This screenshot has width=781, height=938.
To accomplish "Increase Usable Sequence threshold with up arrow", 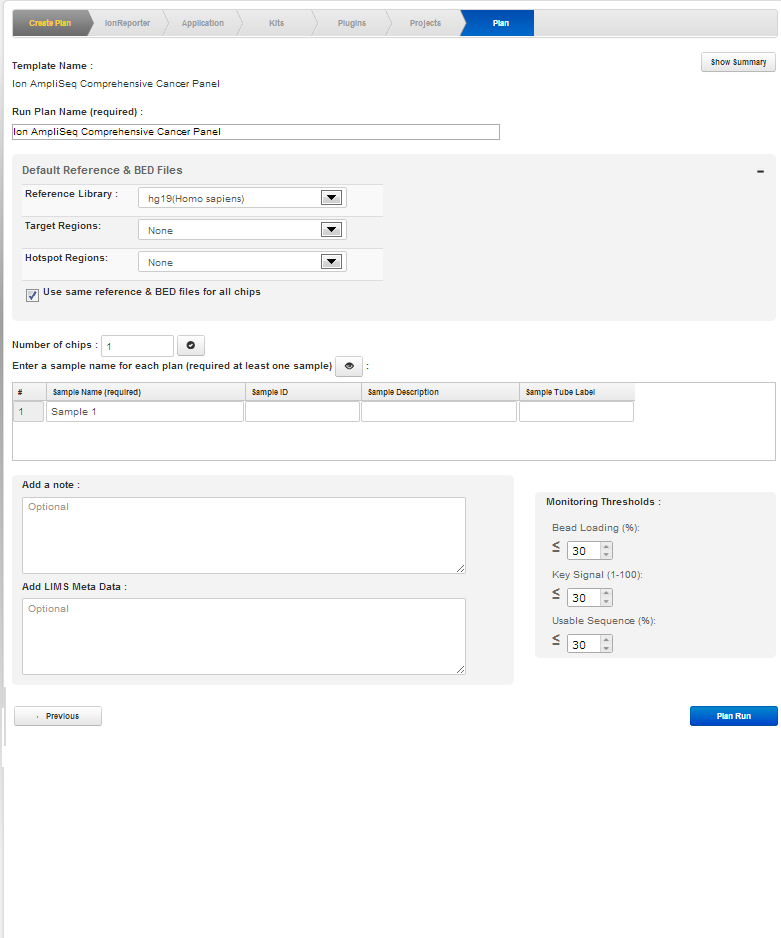I will click(606, 640).
